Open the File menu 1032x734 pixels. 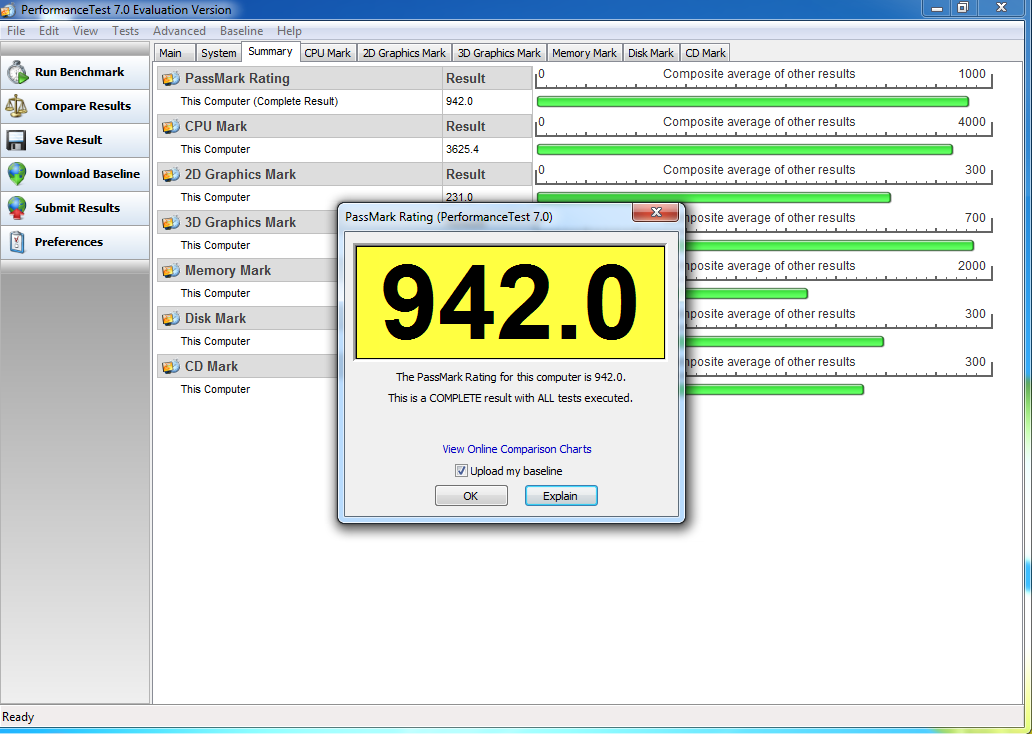tap(16, 31)
